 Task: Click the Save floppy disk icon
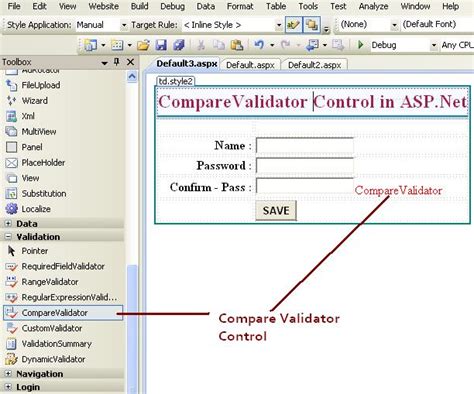[x=161, y=45]
